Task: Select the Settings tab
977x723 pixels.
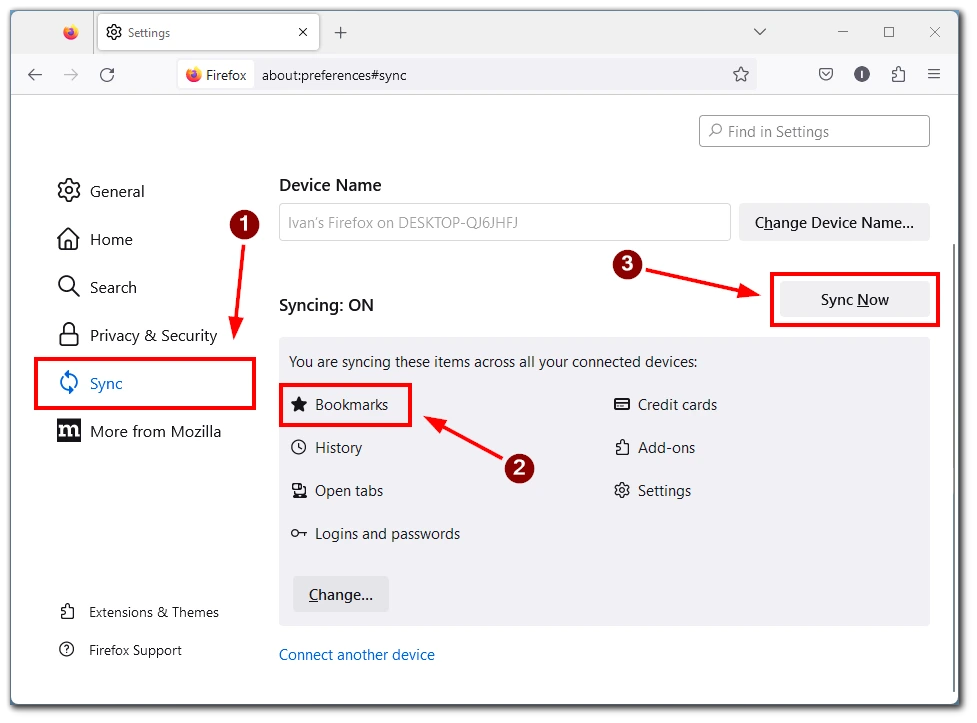Action: [208, 32]
